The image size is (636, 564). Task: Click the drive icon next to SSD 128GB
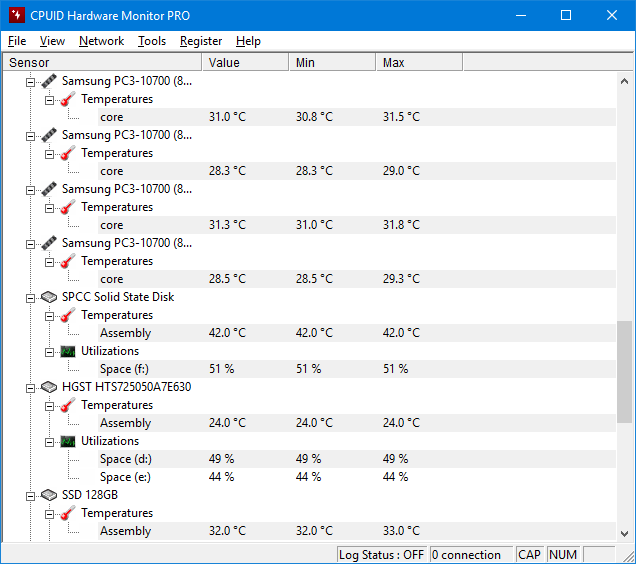pyautogui.click(x=49, y=495)
